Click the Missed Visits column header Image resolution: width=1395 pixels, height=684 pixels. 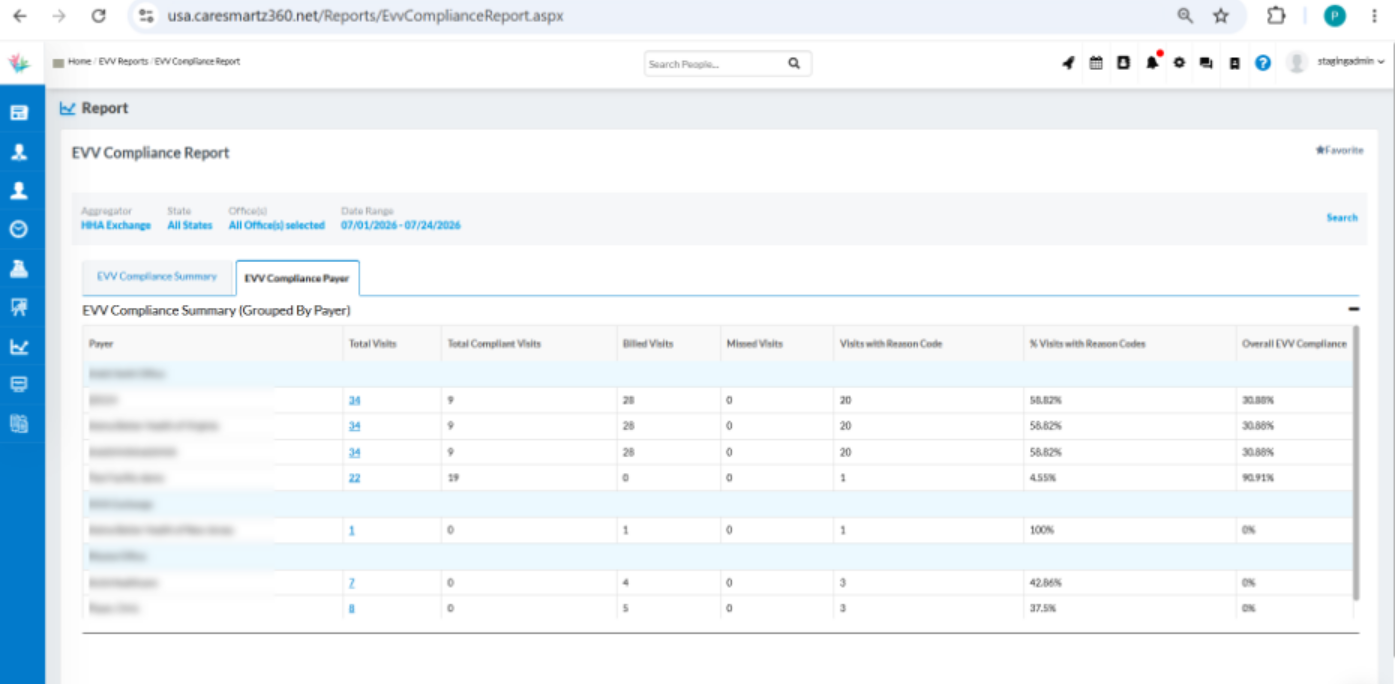754,343
